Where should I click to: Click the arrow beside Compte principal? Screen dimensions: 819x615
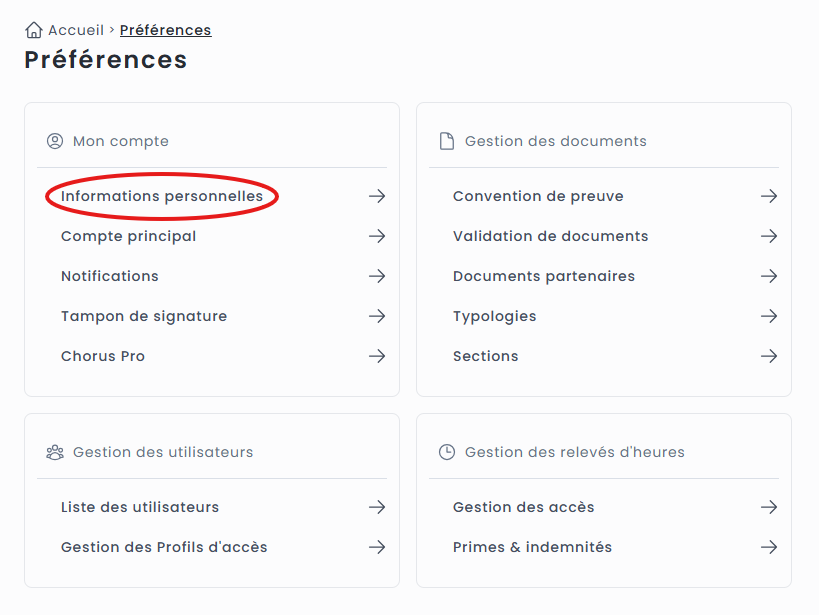coord(377,236)
